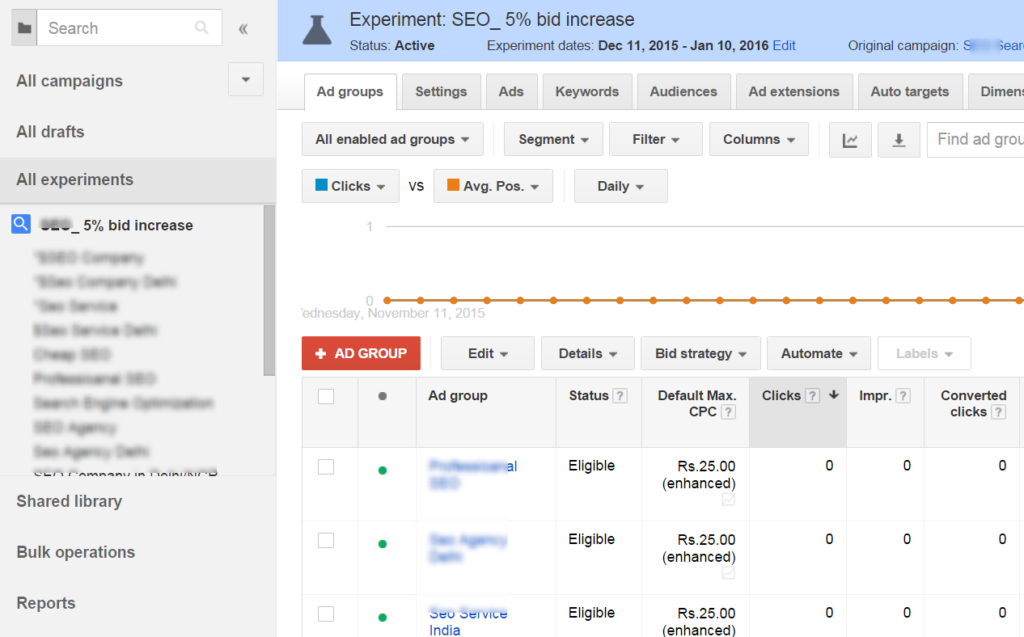Change the Daily chart interval dropdown
Screen dimensions: 1024x637
click(x=620, y=186)
